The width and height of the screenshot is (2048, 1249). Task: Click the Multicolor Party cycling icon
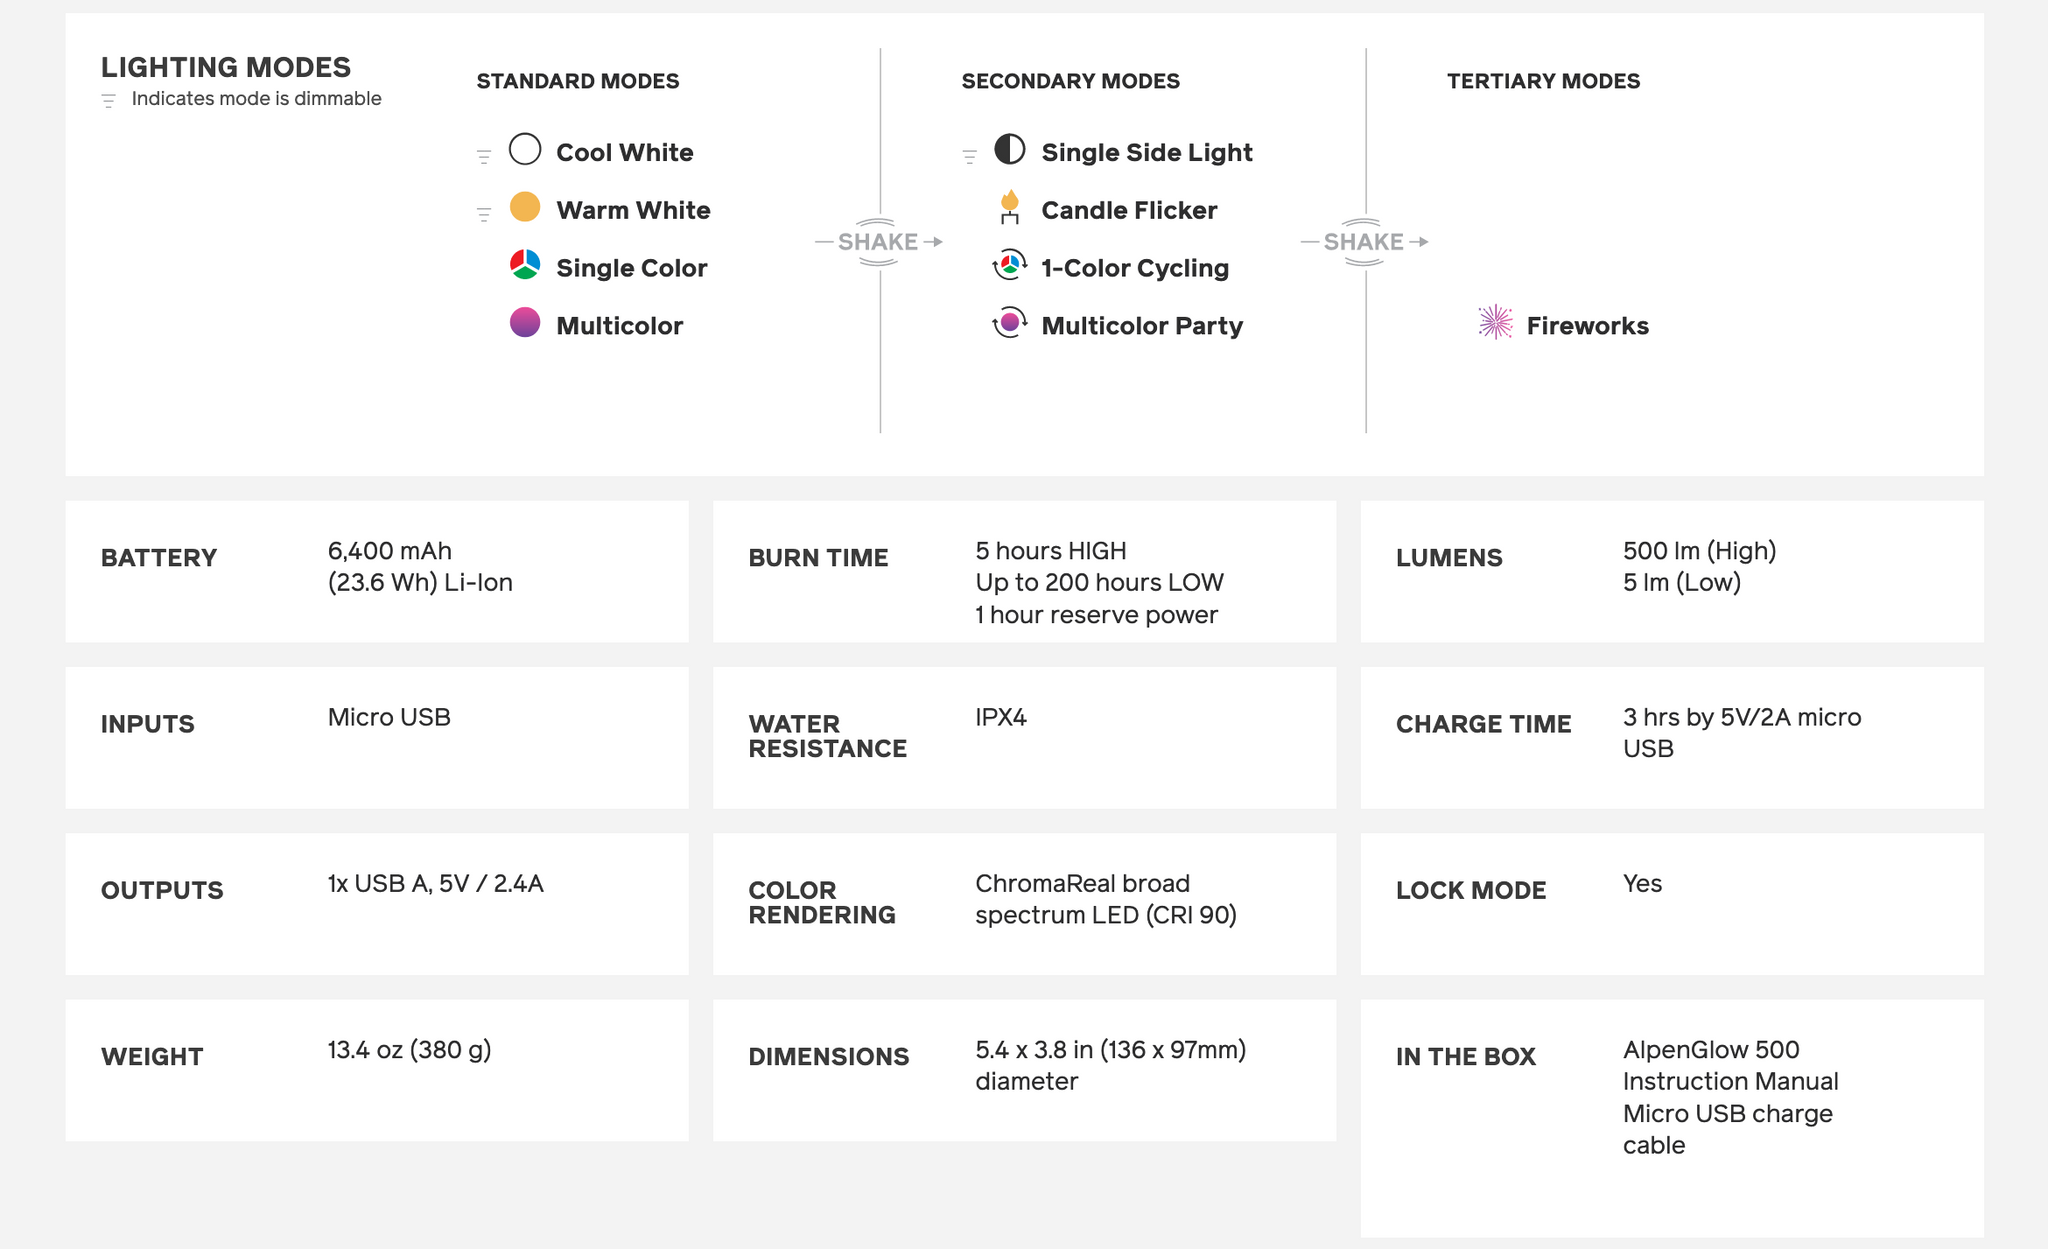[x=1010, y=323]
